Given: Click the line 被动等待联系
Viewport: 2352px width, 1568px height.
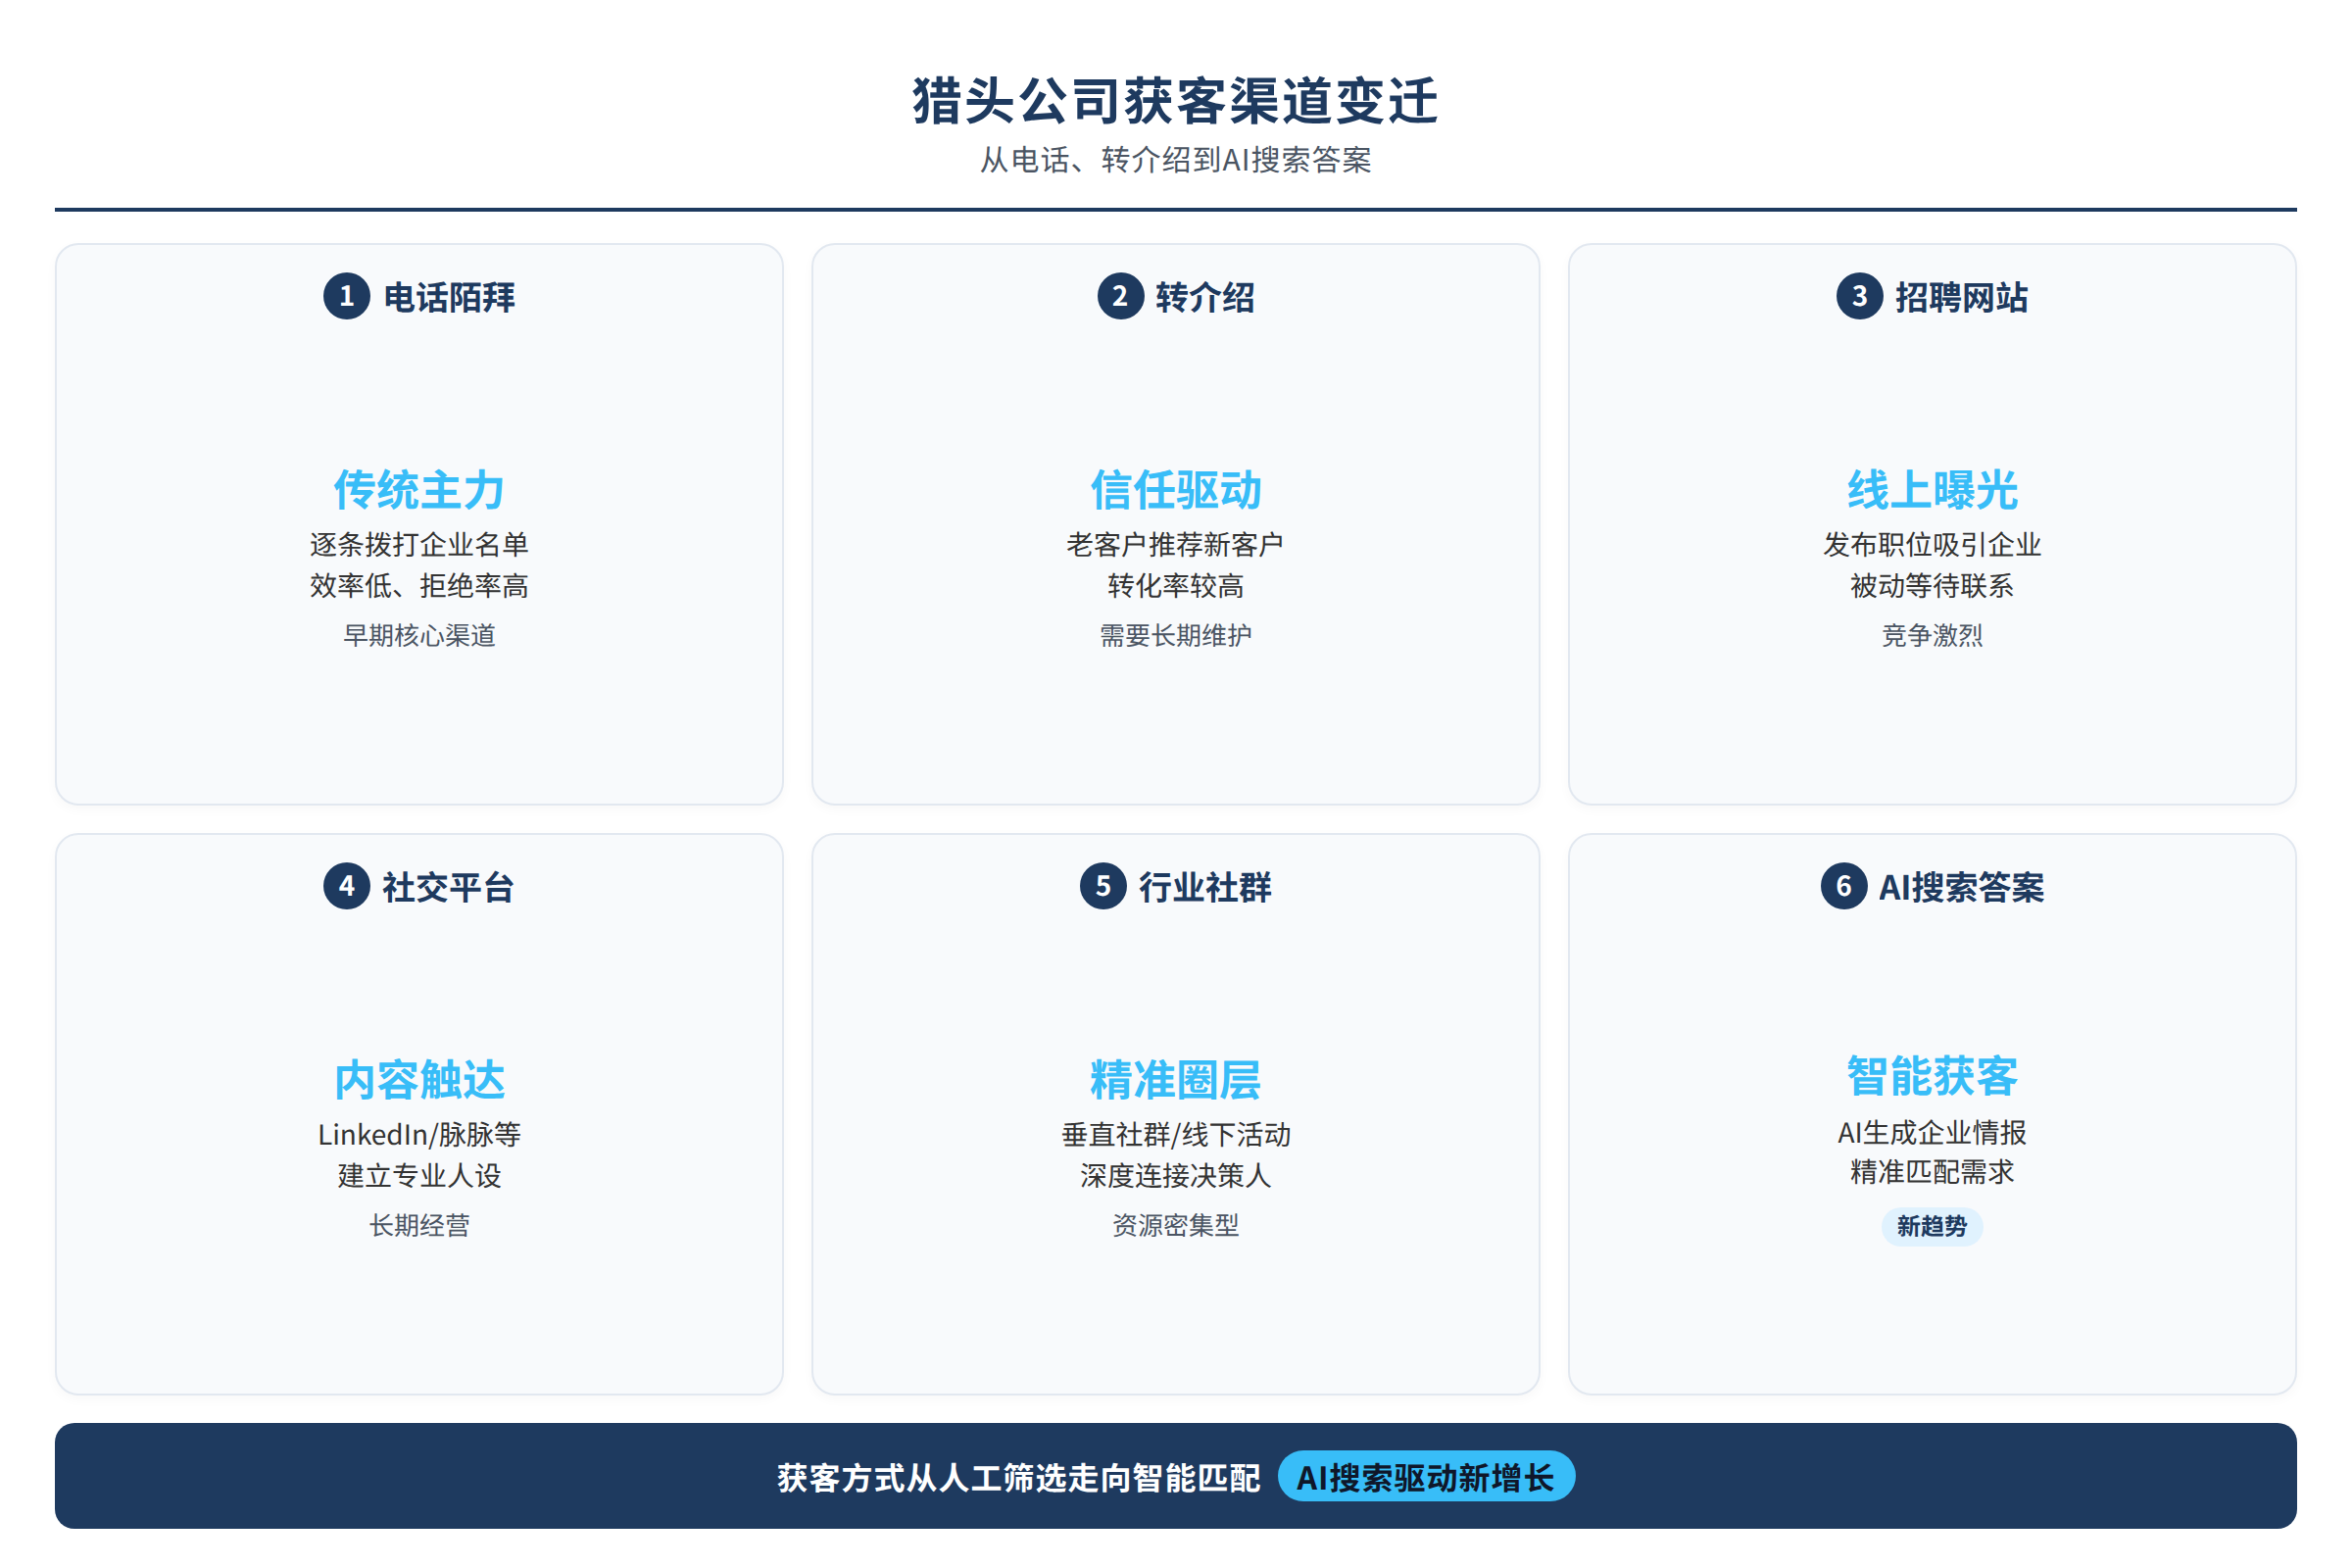Looking at the screenshot, I should [1932, 586].
